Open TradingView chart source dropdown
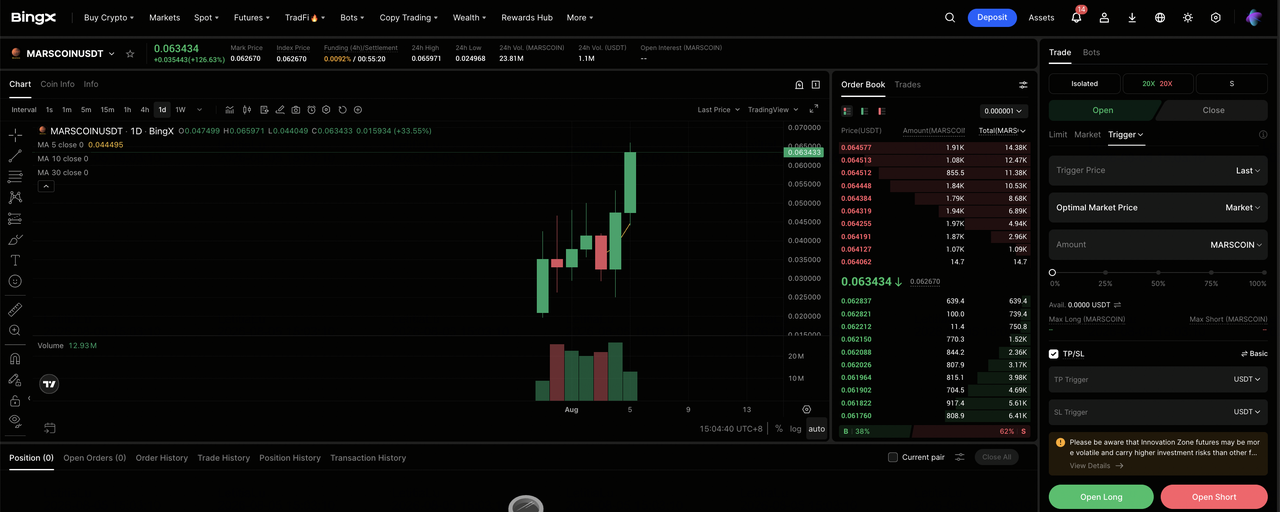The height and width of the screenshot is (512, 1280). [x=772, y=109]
